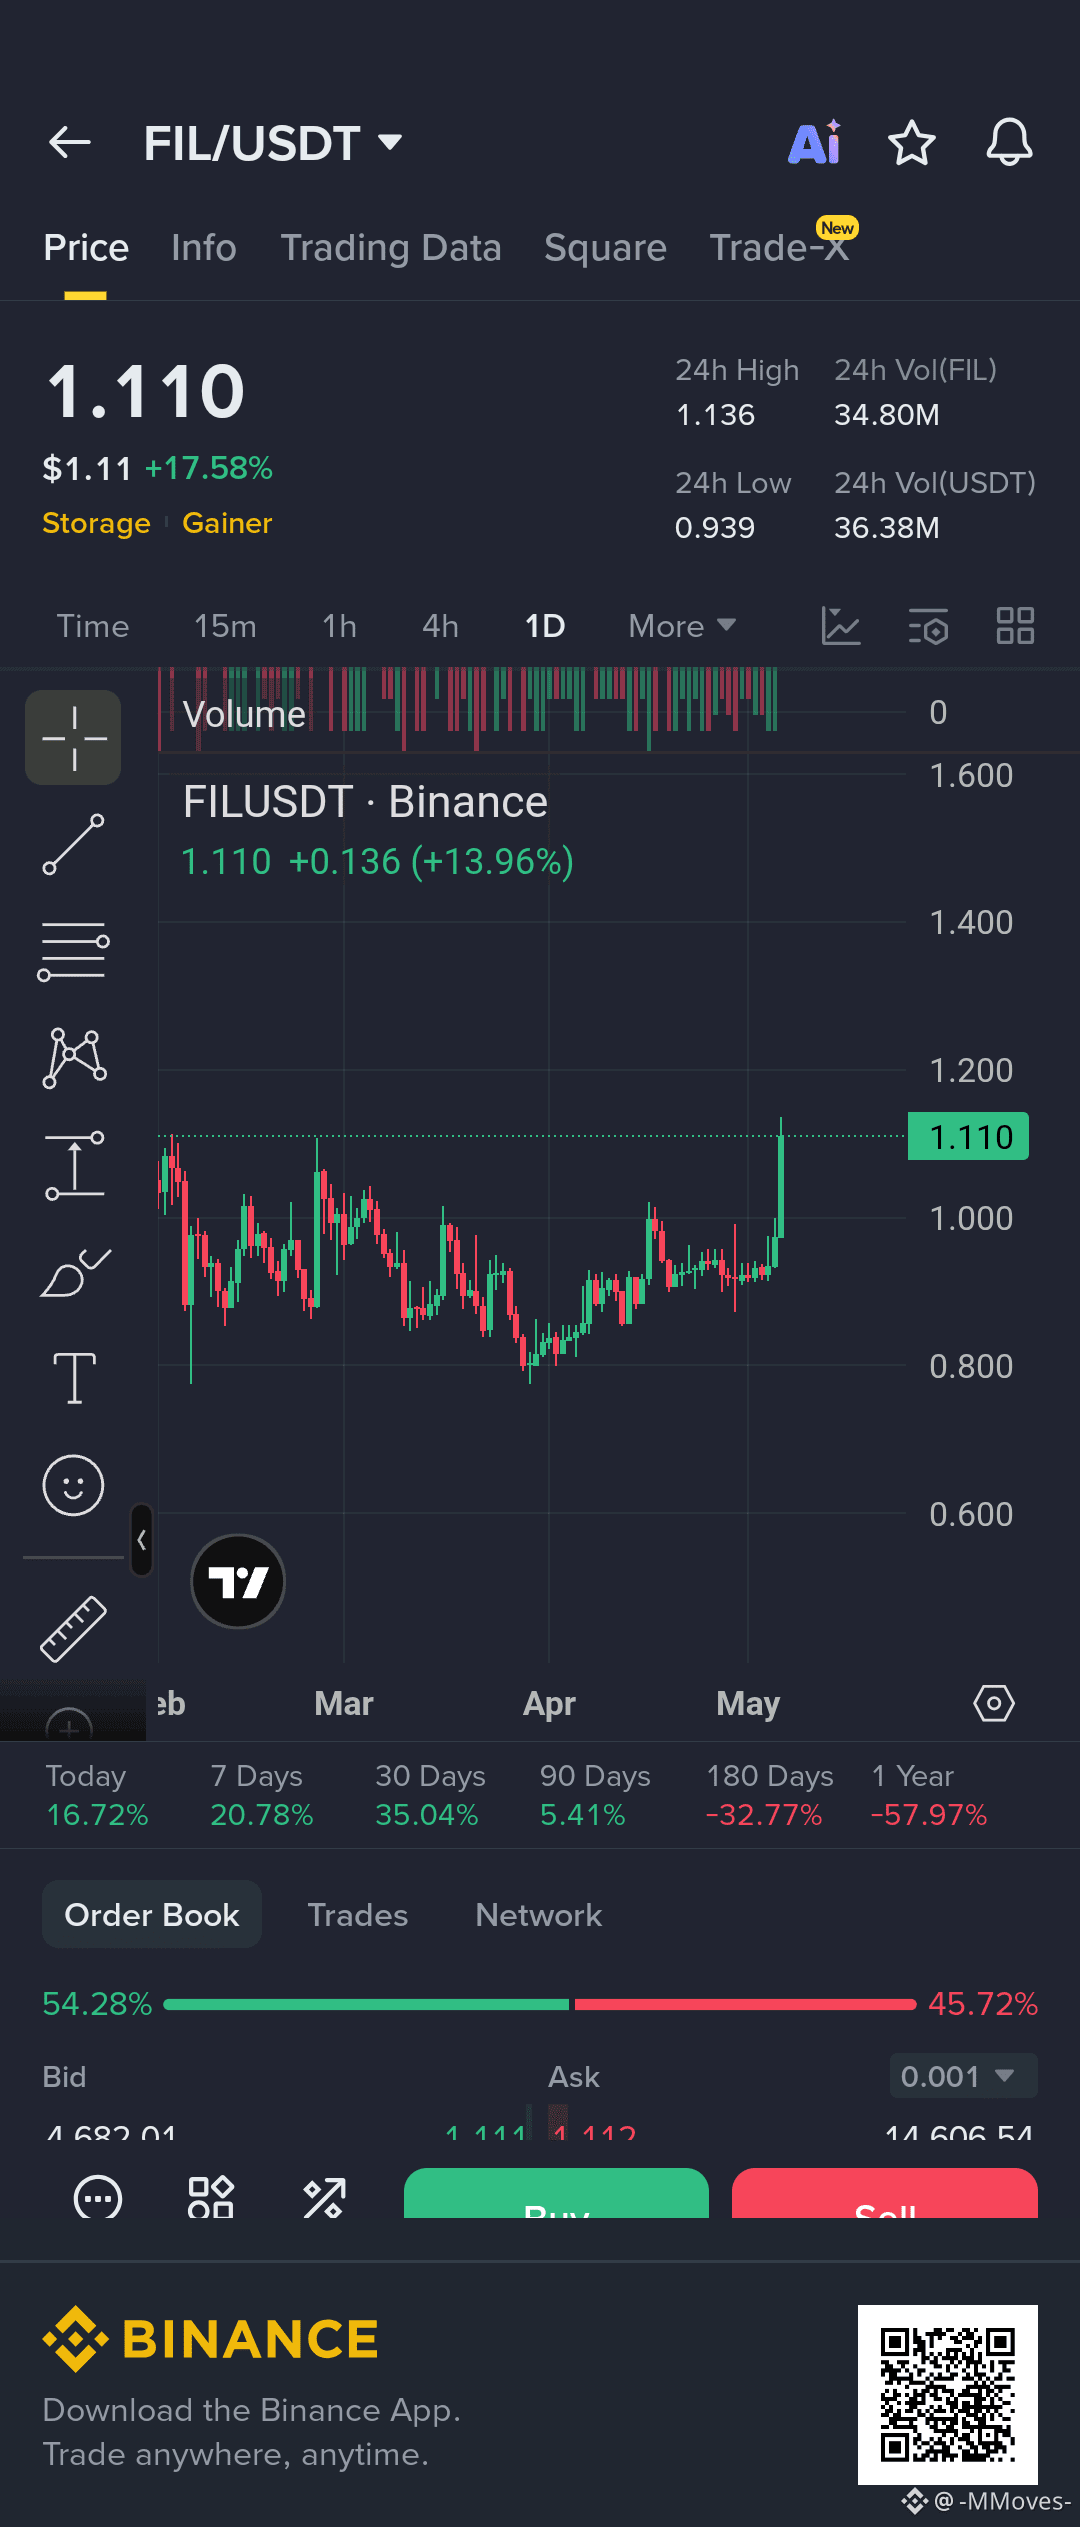
Task: Tap the Gainer tag
Action: 227,523
